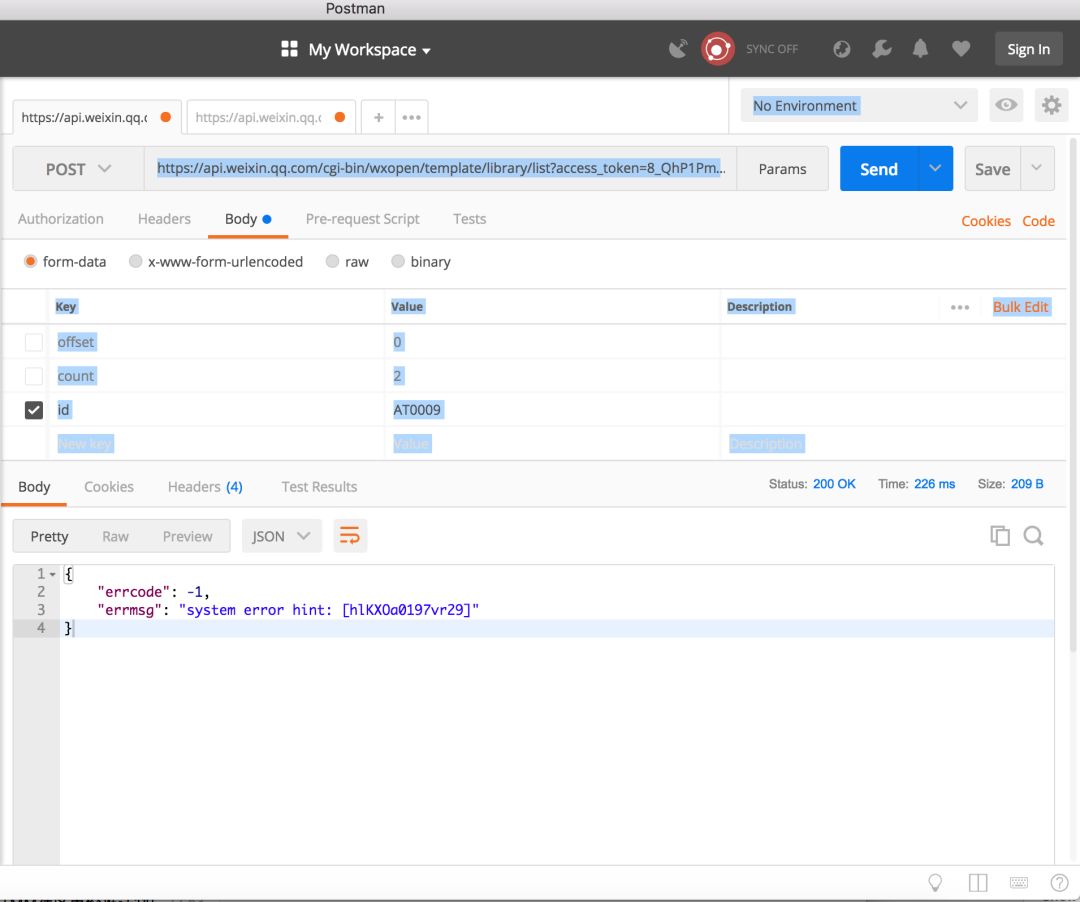Click the blue Send button

point(879,169)
